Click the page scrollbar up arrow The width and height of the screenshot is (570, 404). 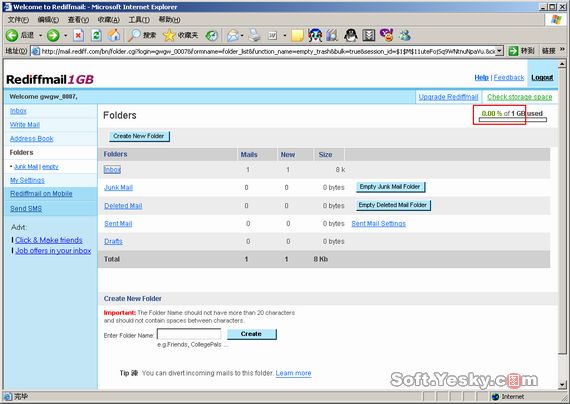pyautogui.click(x=562, y=64)
